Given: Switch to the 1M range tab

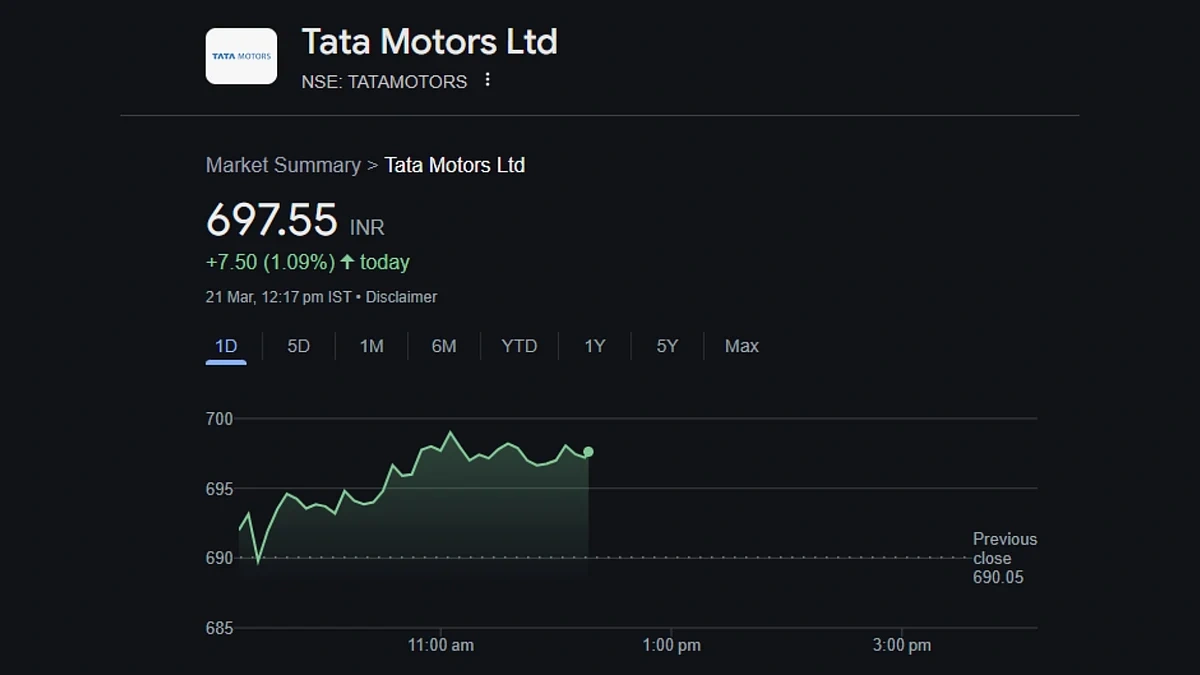Looking at the screenshot, I should 371,346.
